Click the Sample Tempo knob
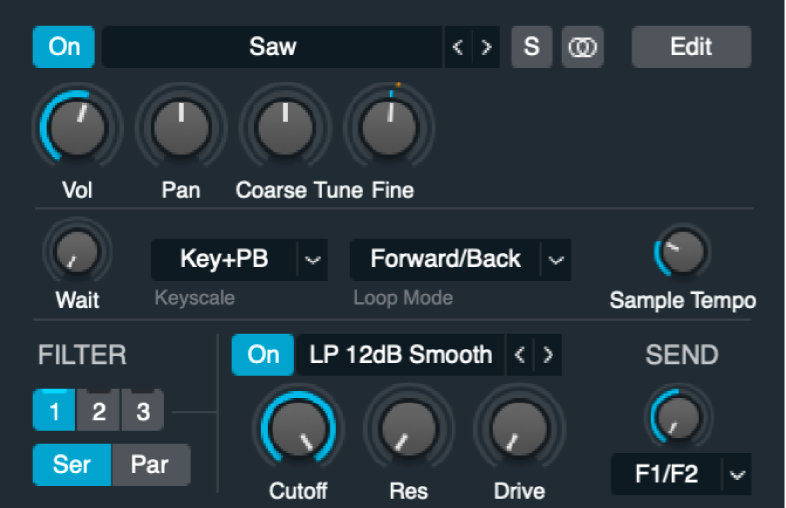The image size is (786, 508). [x=683, y=252]
